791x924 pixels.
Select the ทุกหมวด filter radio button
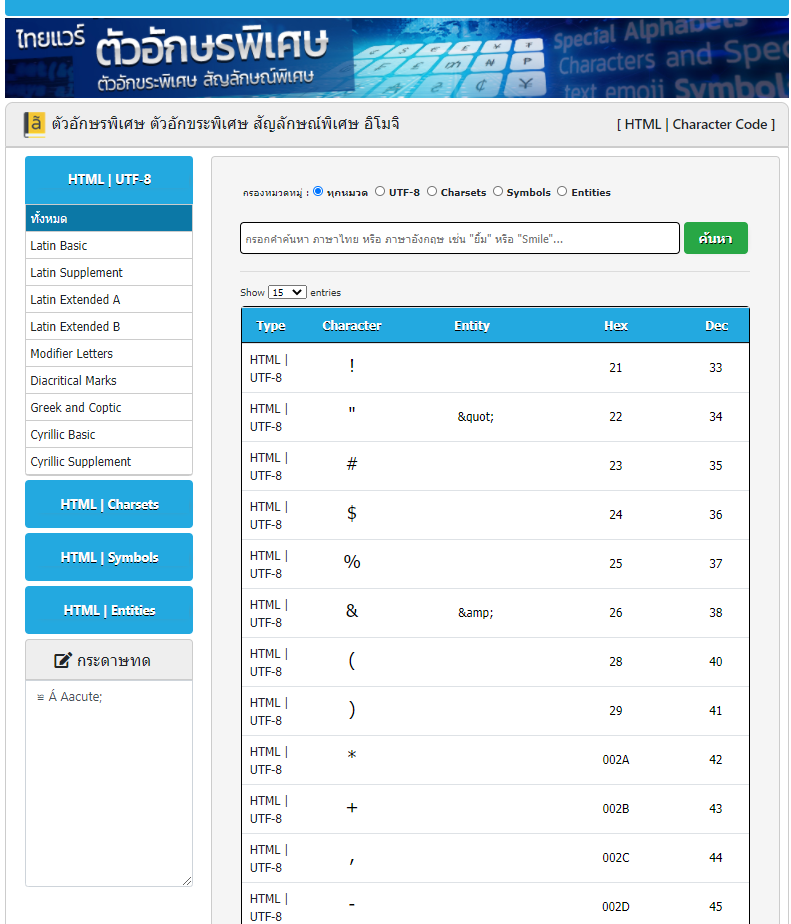[x=318, y=192]
